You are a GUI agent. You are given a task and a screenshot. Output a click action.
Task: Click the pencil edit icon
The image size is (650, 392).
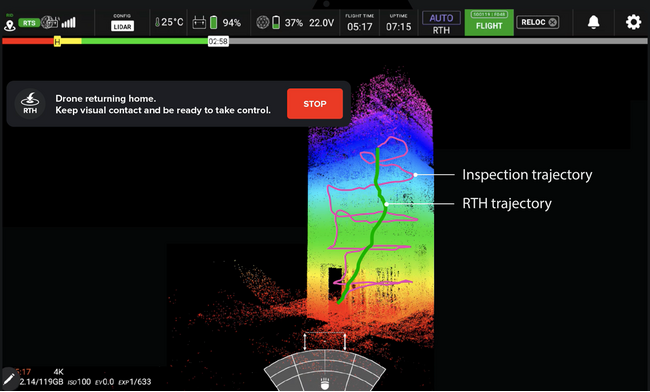click(9, 379)
